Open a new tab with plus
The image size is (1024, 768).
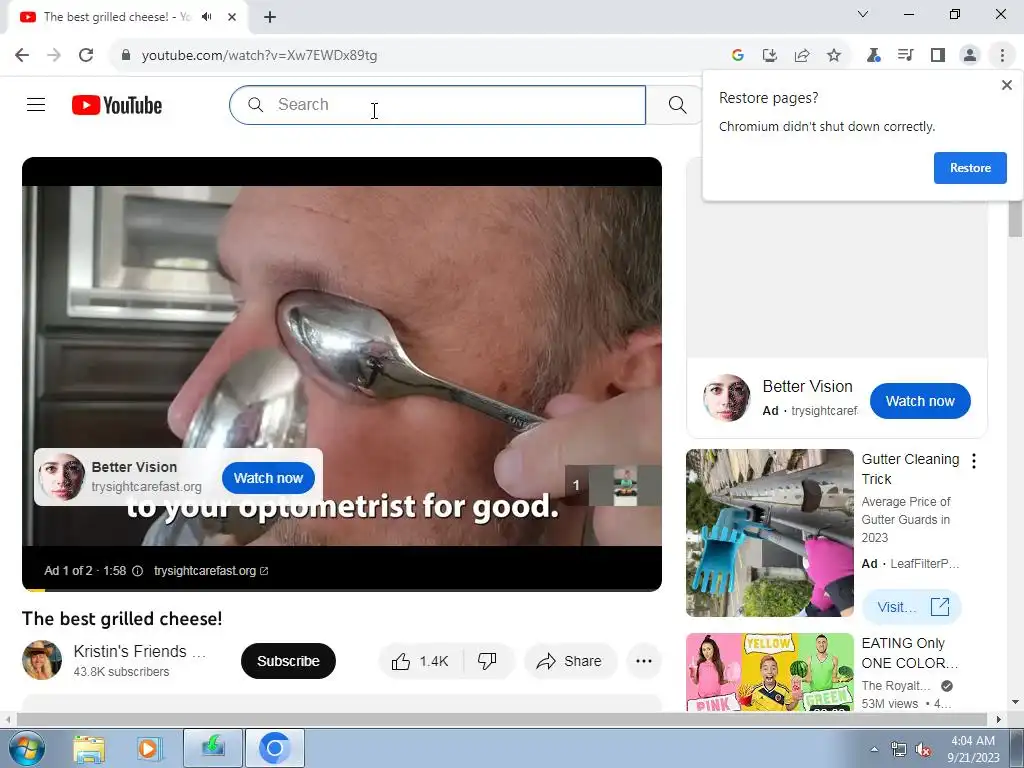(270, 17)
